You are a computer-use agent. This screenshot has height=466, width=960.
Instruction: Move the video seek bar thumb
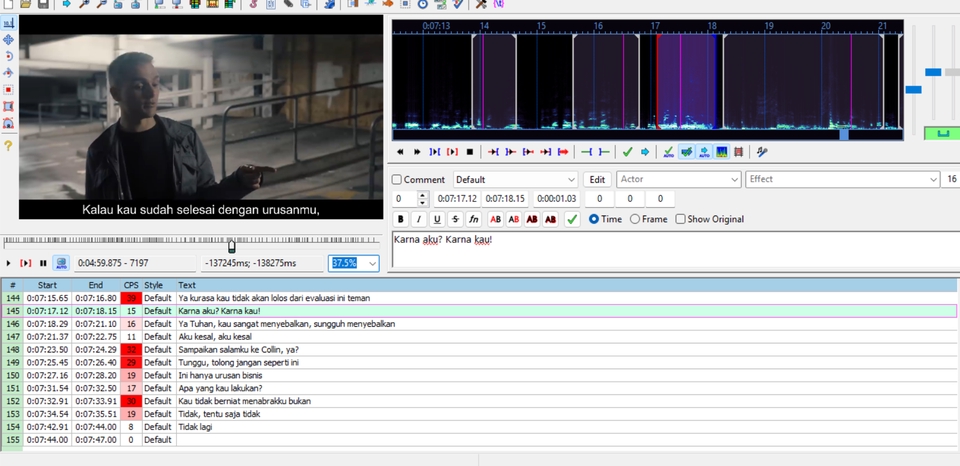click(231, 246)
